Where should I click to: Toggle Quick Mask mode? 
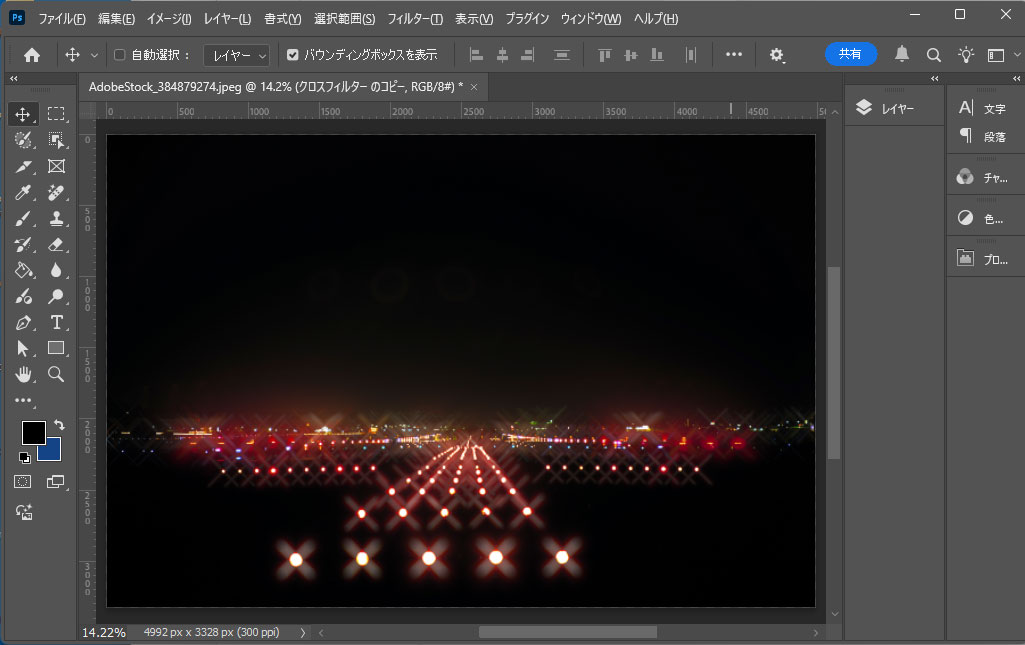pos(24,482)
